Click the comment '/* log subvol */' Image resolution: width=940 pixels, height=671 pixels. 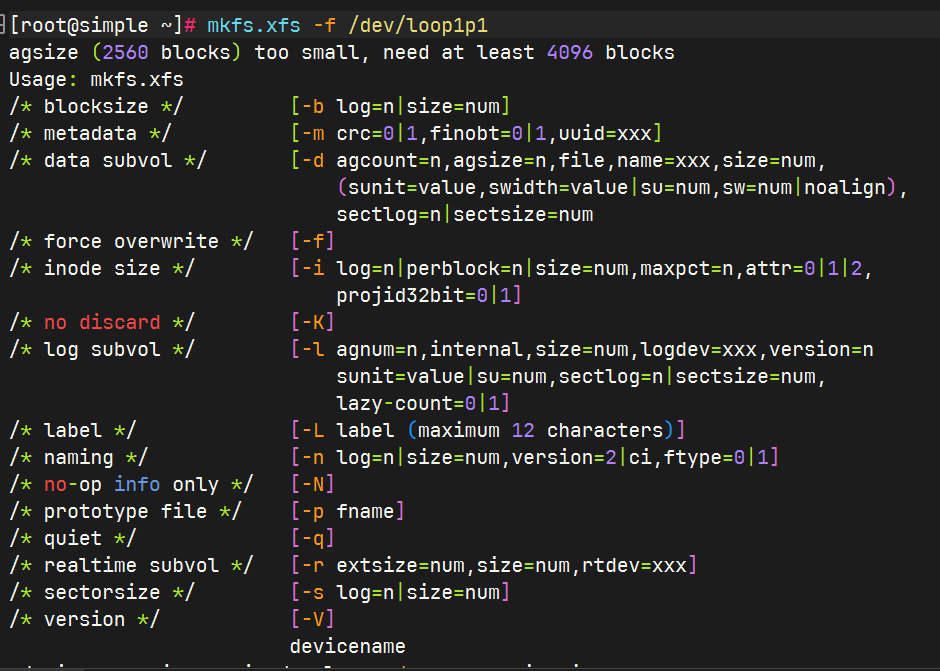click(x=102, y=350)
